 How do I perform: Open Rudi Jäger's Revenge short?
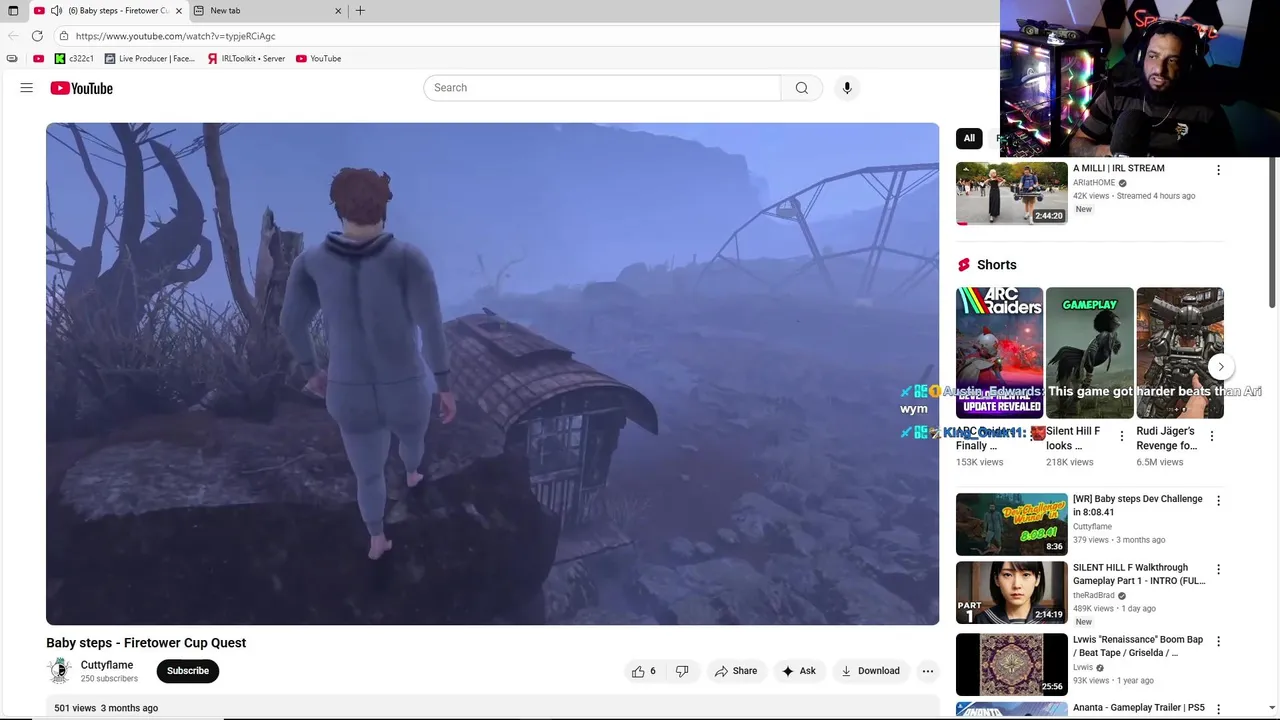coord(1180,353)
